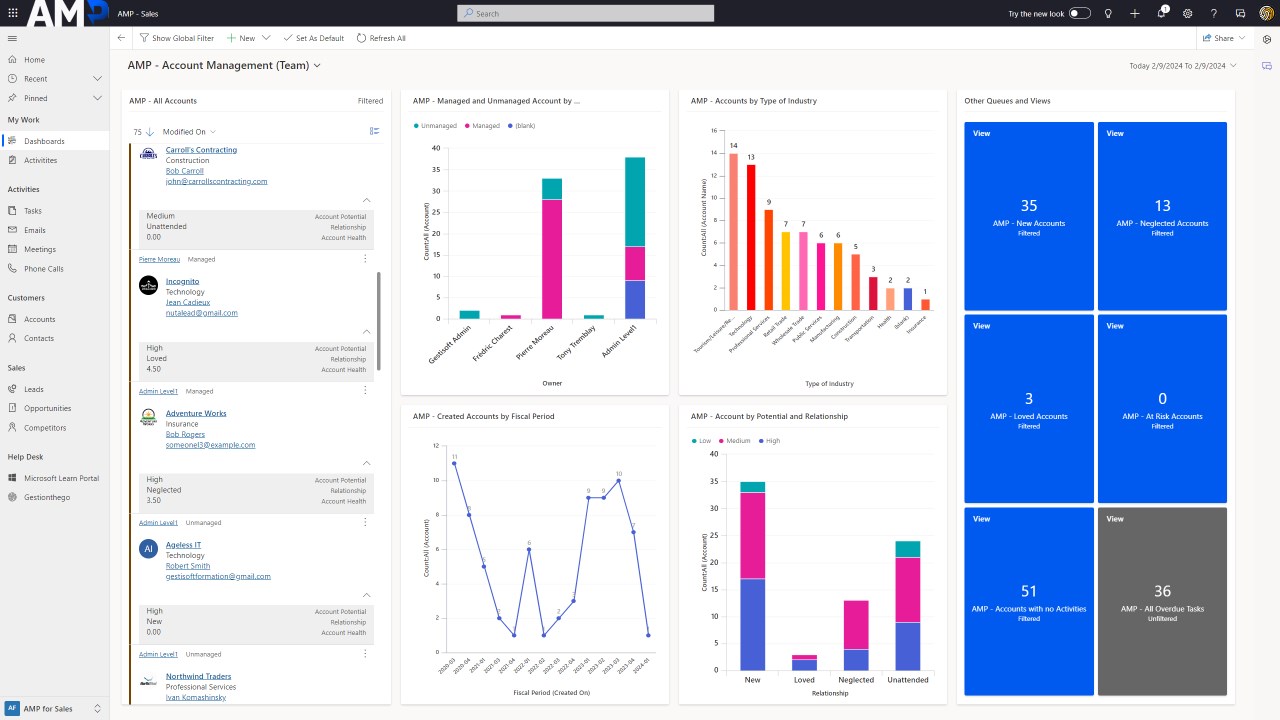Switch view using the list layout icon

(374, 131)
